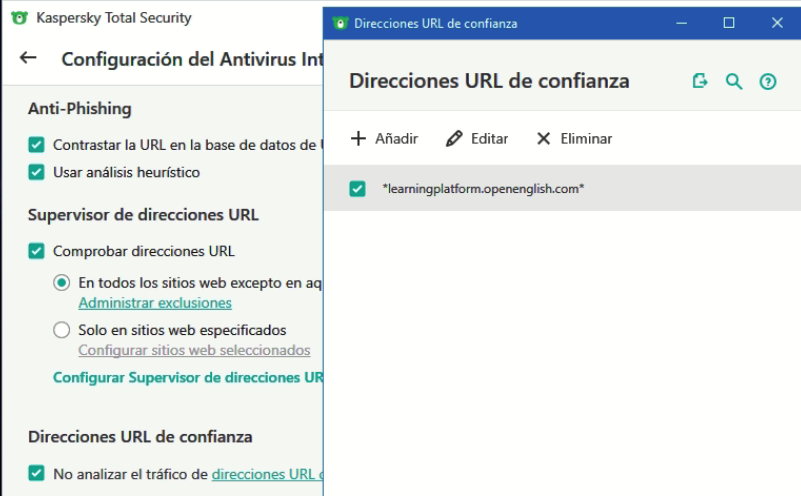
Task: Click the Supervisor de direcciones URL heading
Action: (x=143, y=215)
